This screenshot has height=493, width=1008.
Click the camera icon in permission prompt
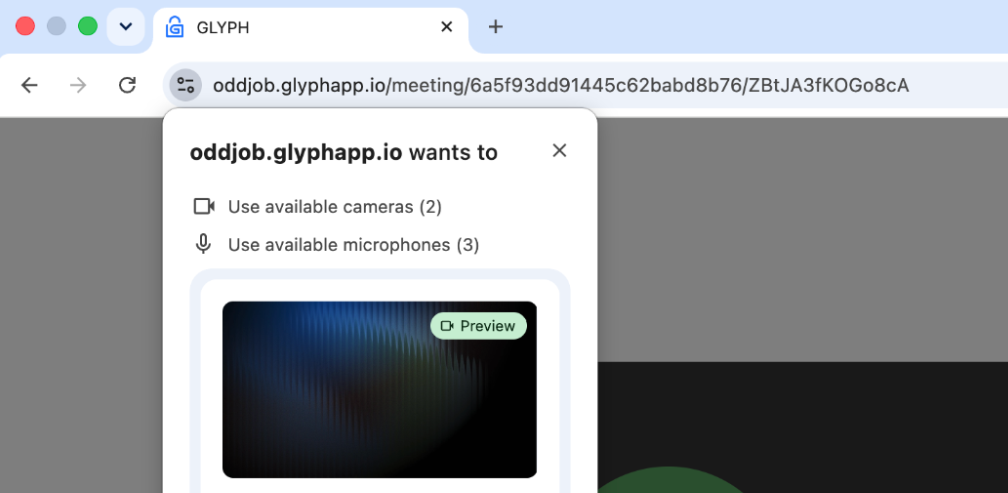[204, 206]
